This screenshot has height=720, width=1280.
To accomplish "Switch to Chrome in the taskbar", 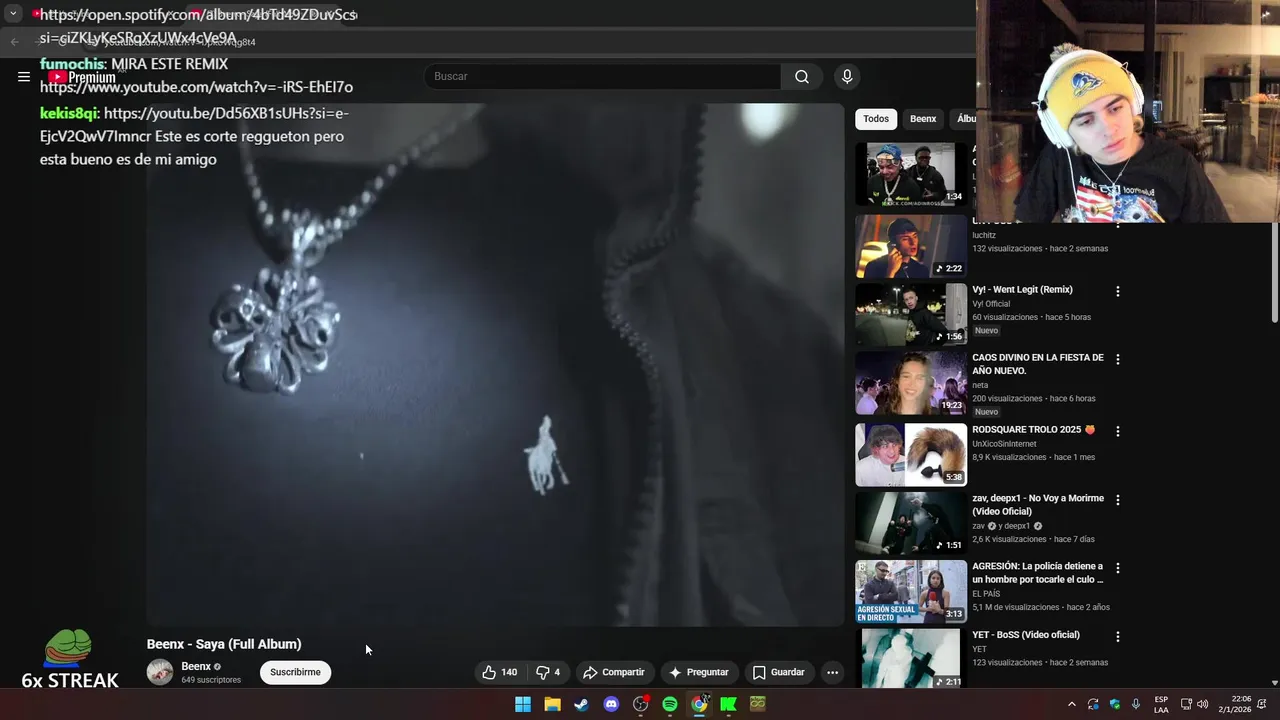I will coord(699,704).
